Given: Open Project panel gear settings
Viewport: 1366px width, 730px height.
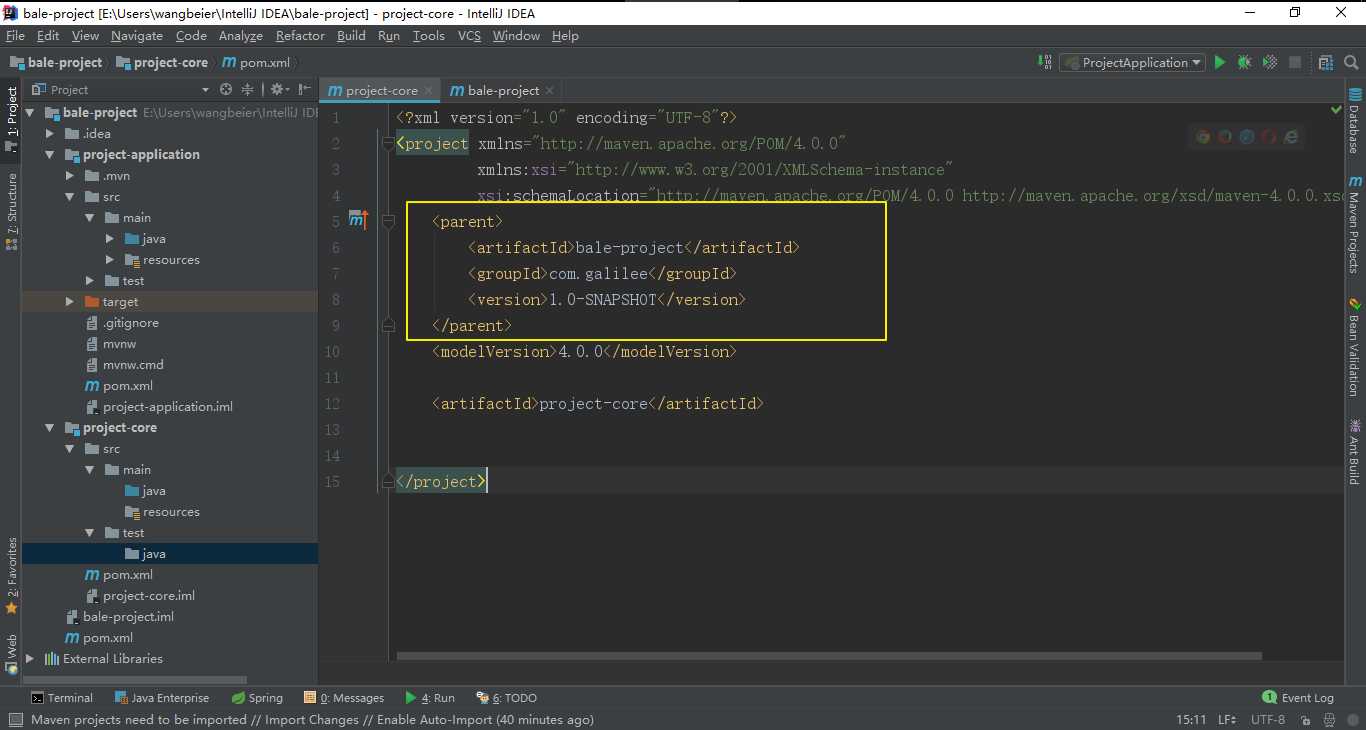Looking at the screenshot, I should pyautogui.click(x=277, y=89).
